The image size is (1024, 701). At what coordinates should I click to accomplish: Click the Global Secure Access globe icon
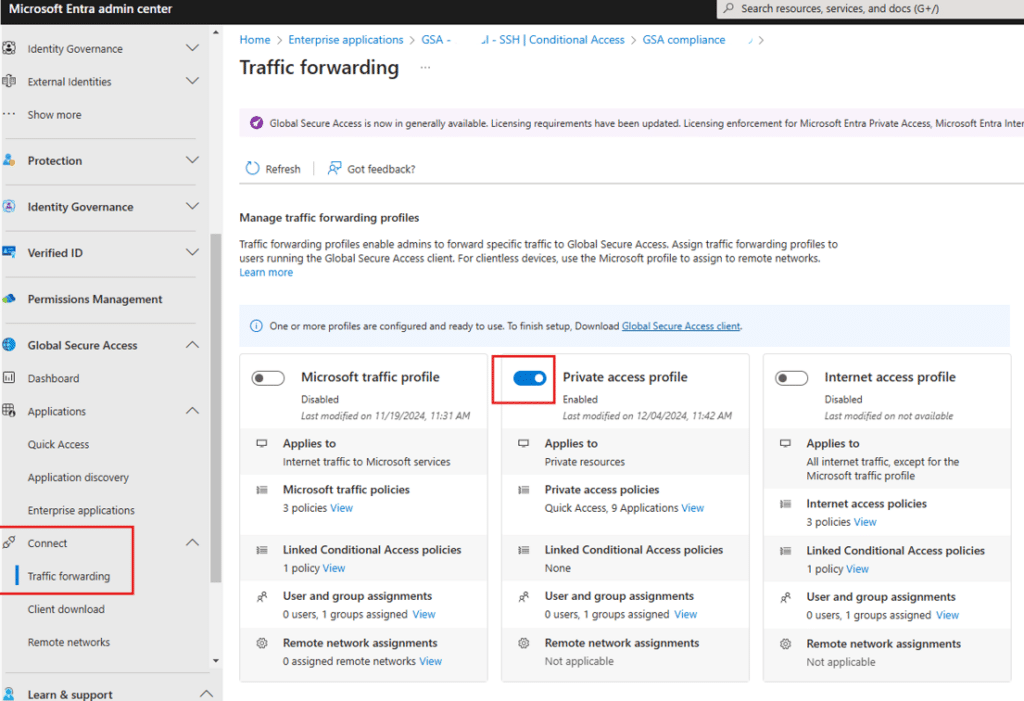[x=9, y=345]
